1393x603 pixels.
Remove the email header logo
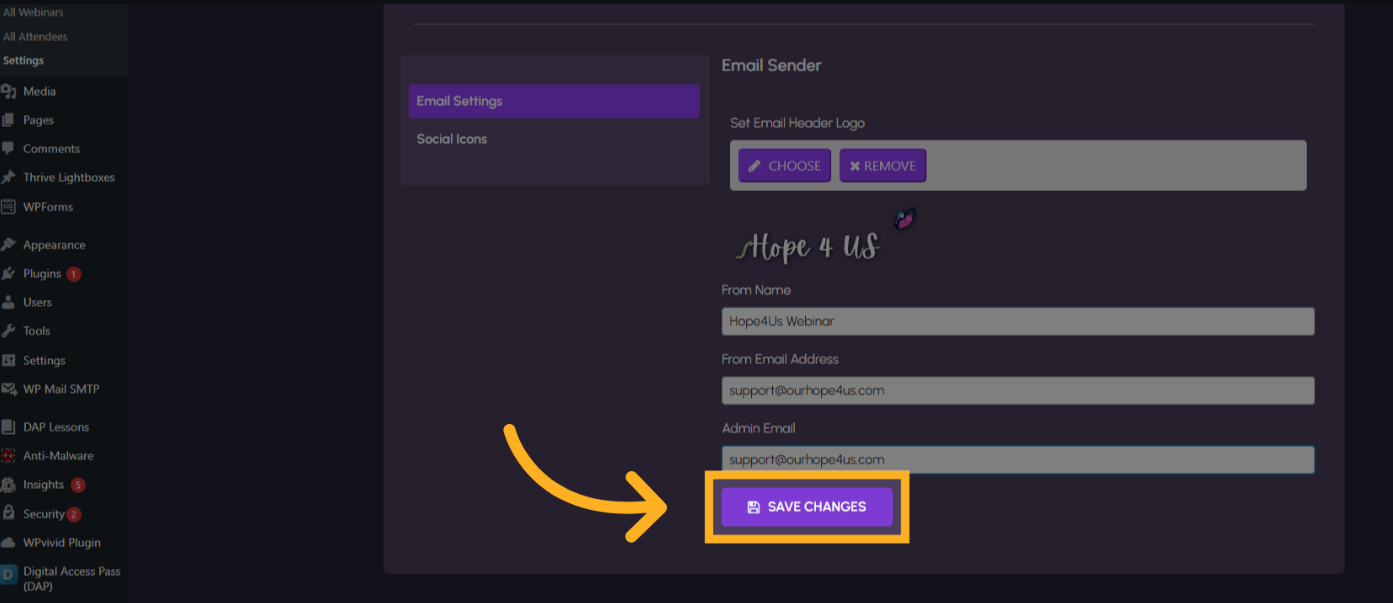click(882, 166)
